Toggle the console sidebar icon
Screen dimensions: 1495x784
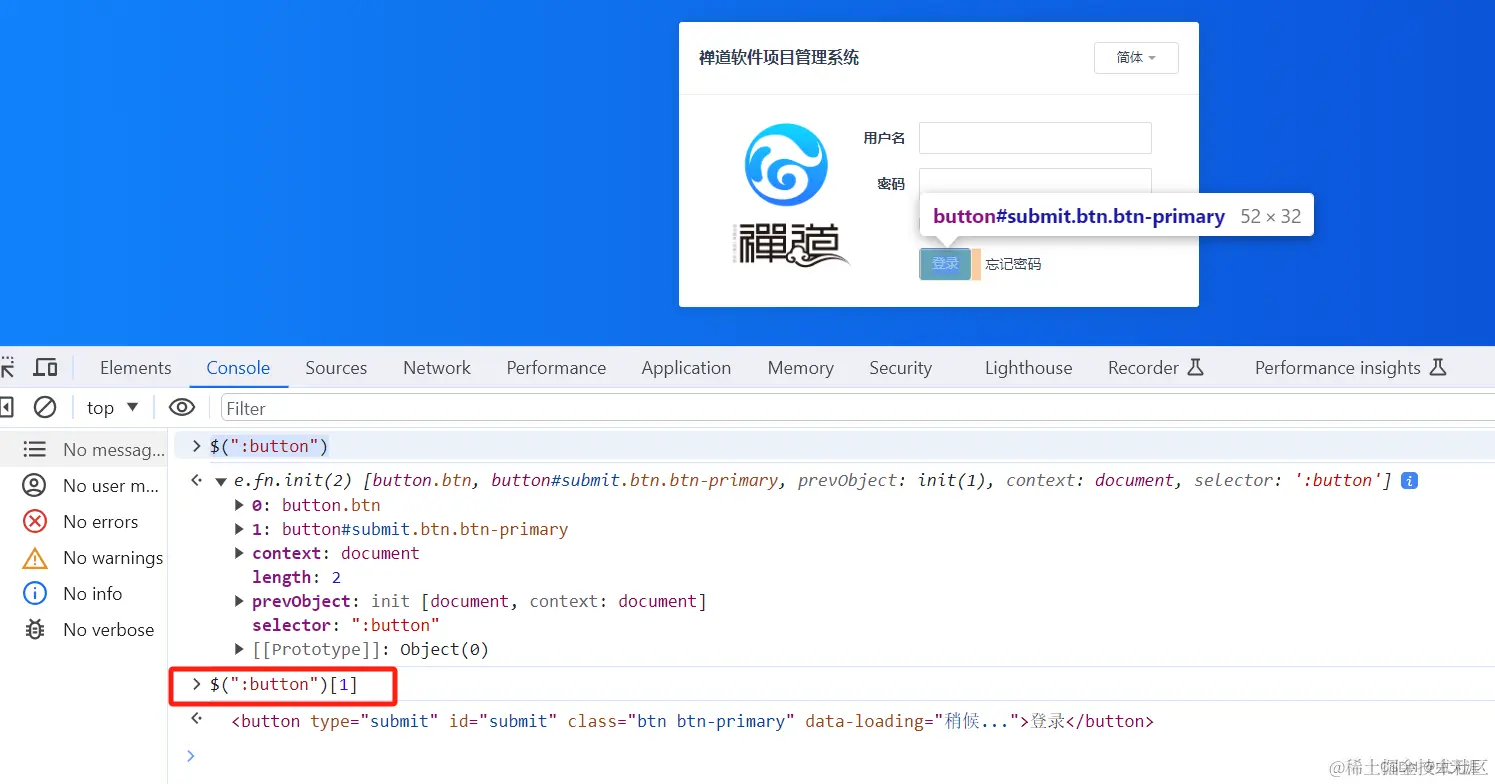[6, 407]
